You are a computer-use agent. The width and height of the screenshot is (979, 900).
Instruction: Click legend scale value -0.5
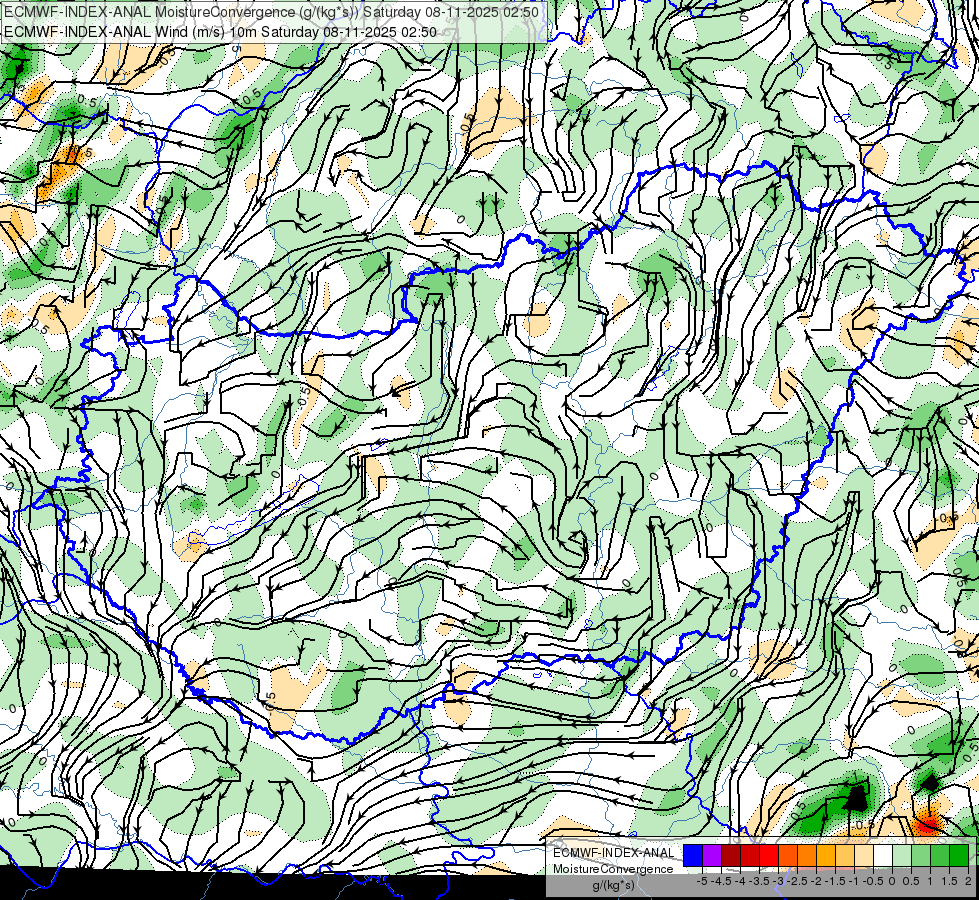coord(873,881)
